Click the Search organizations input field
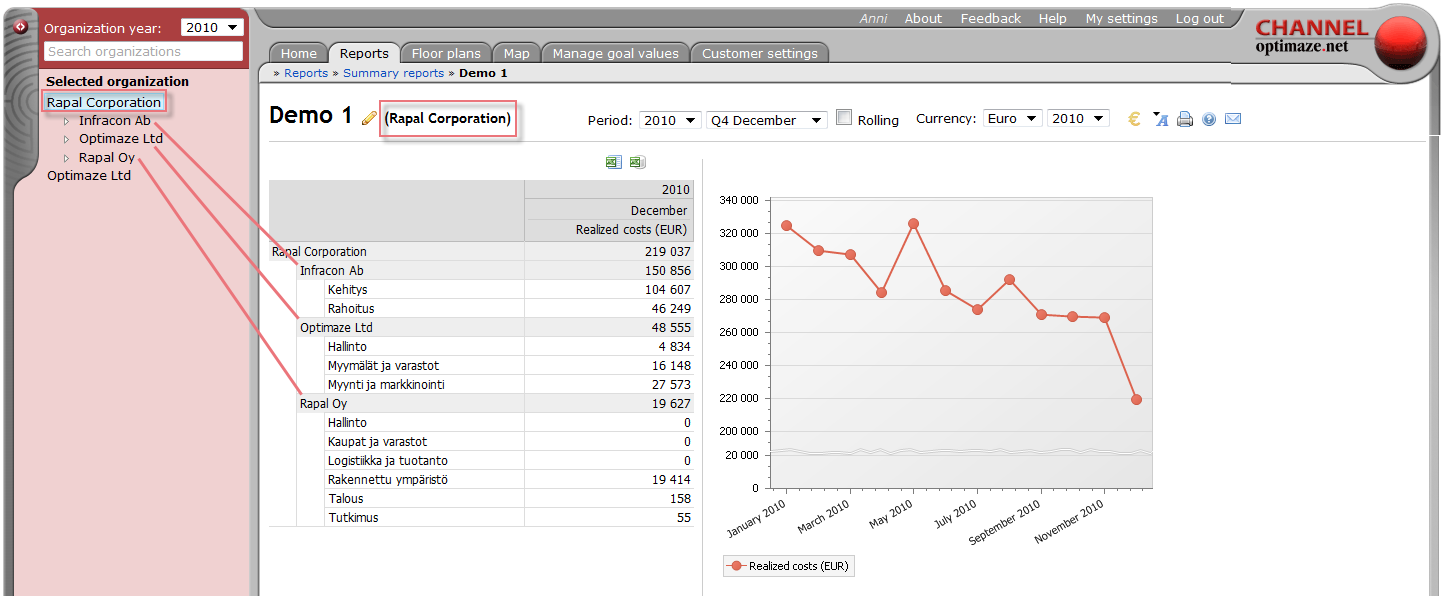 click(143, 51)
